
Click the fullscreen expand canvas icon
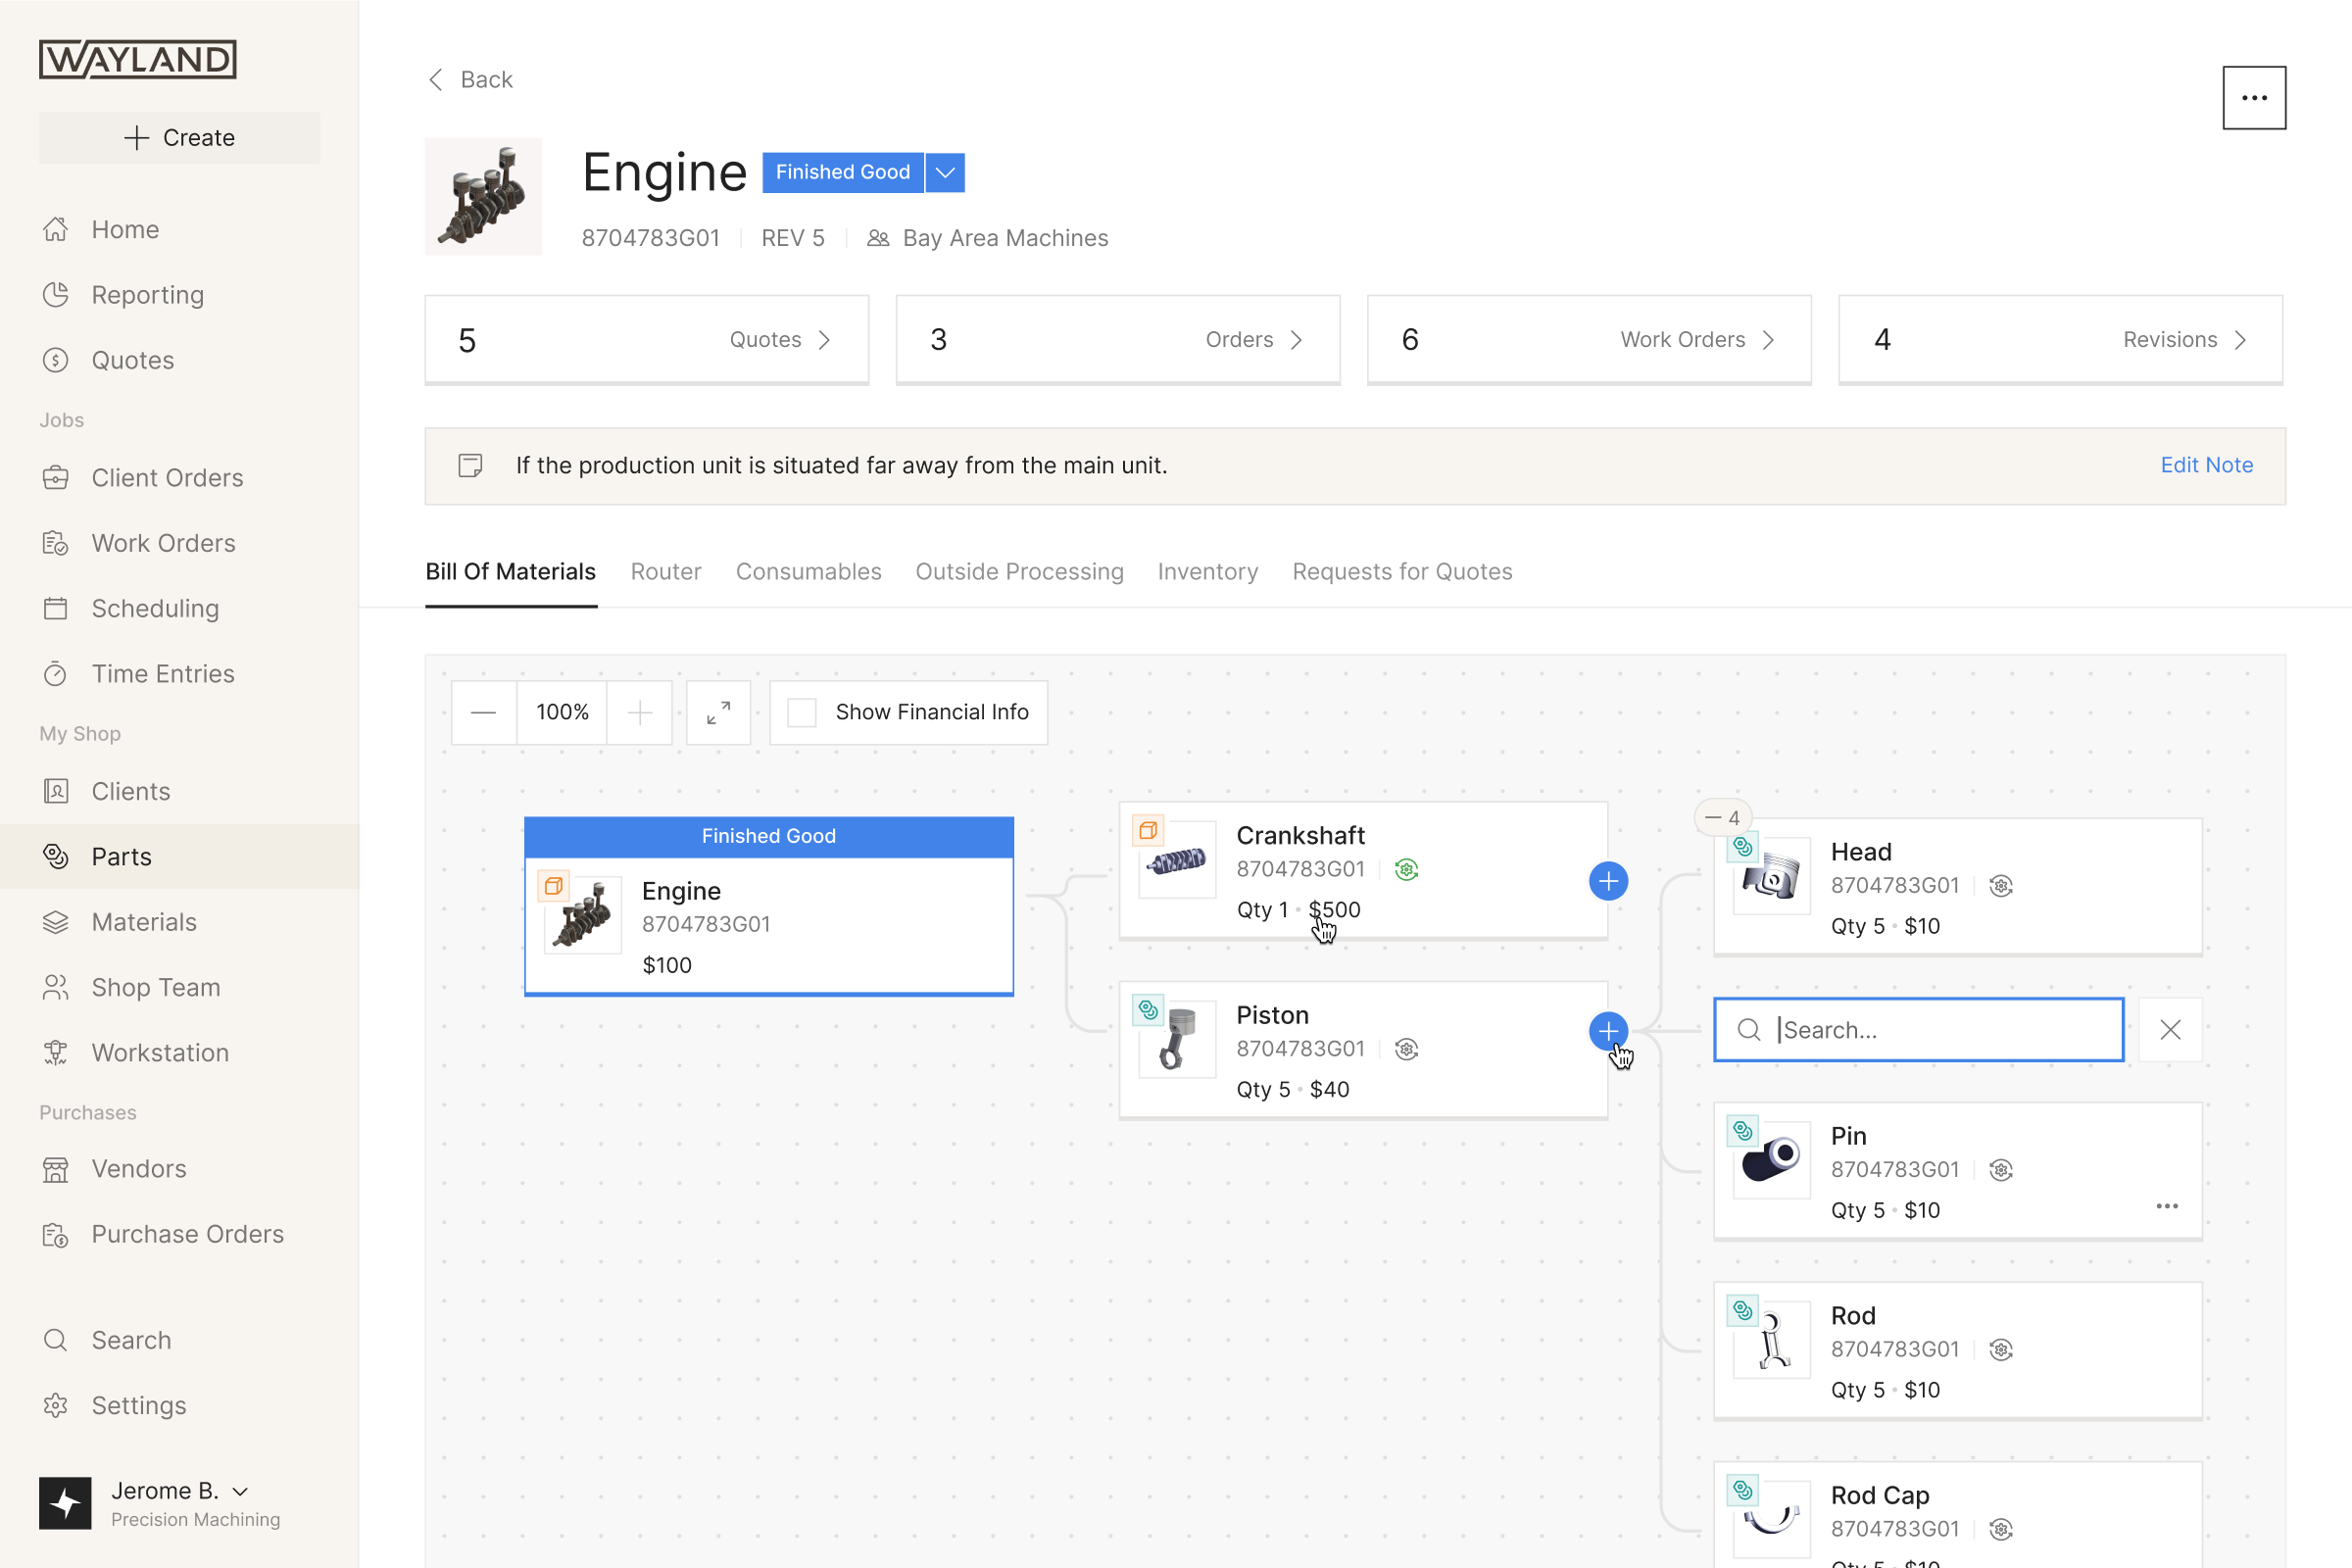click(x=718, y=712)
